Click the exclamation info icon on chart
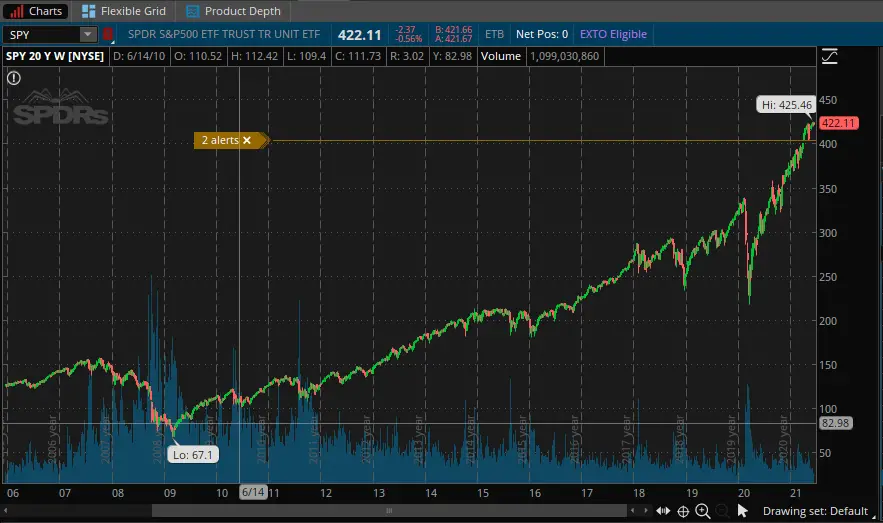 pos(14,78)
